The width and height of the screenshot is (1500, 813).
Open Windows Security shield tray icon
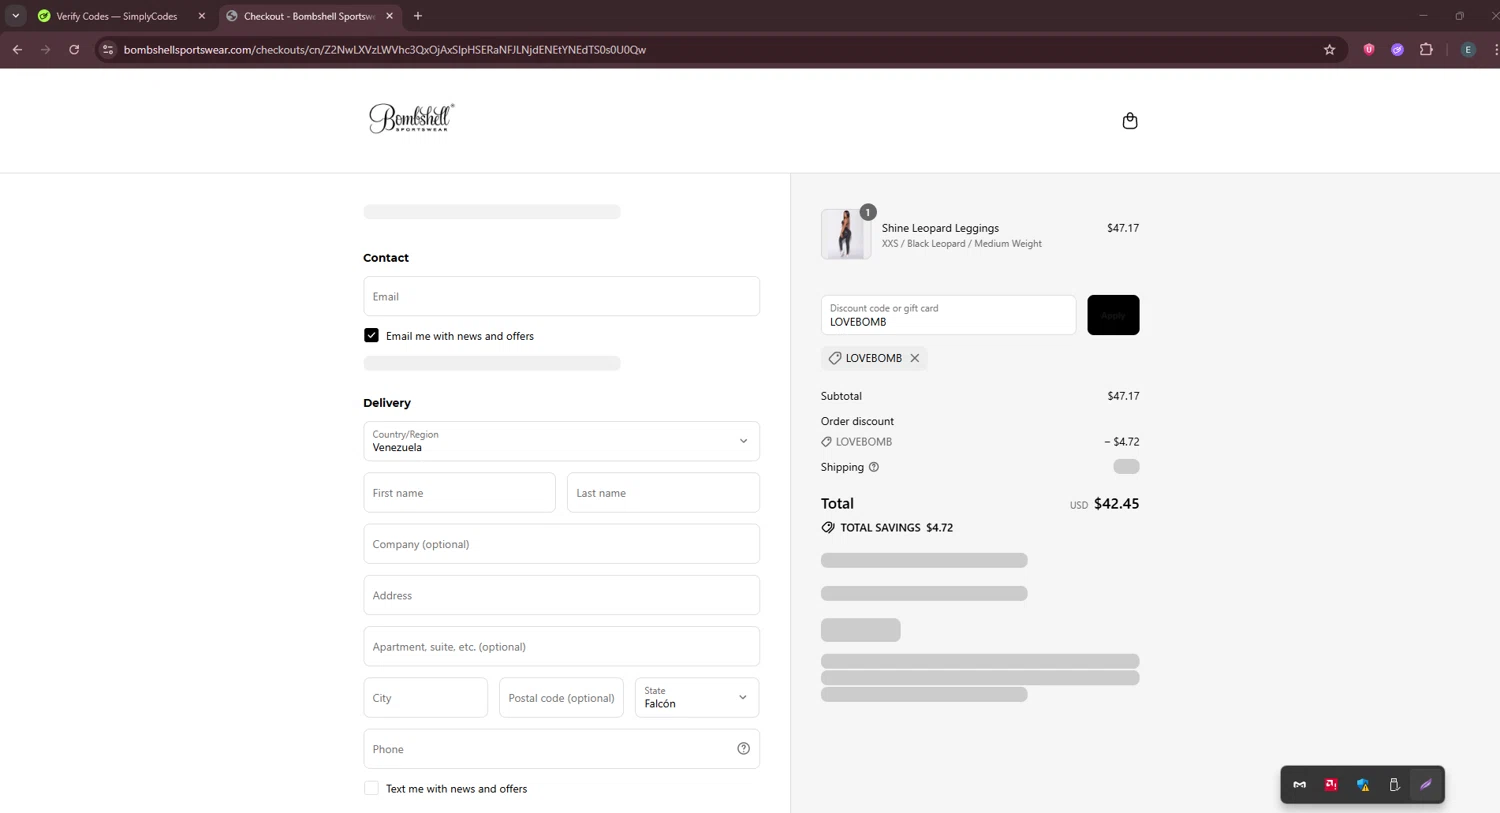point(1363,785)
